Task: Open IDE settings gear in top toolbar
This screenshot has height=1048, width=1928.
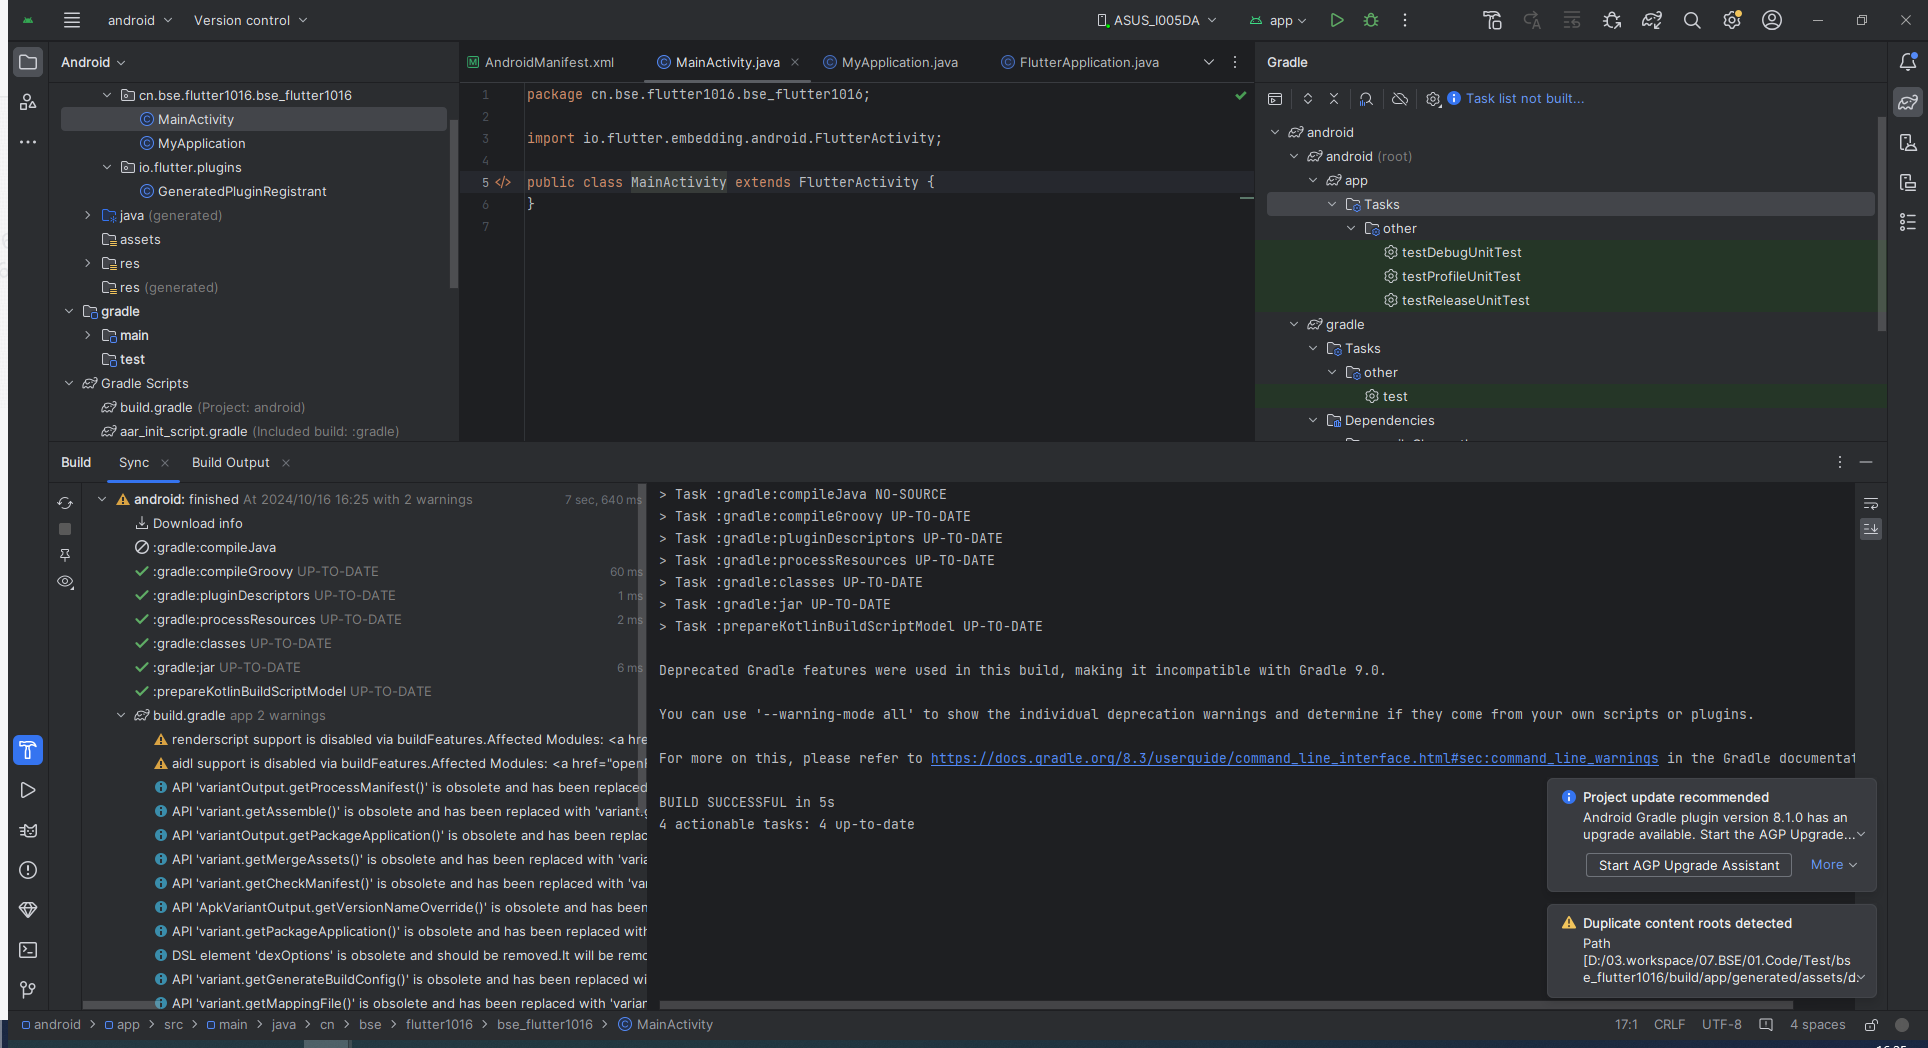Action: tap(1732, 20)
